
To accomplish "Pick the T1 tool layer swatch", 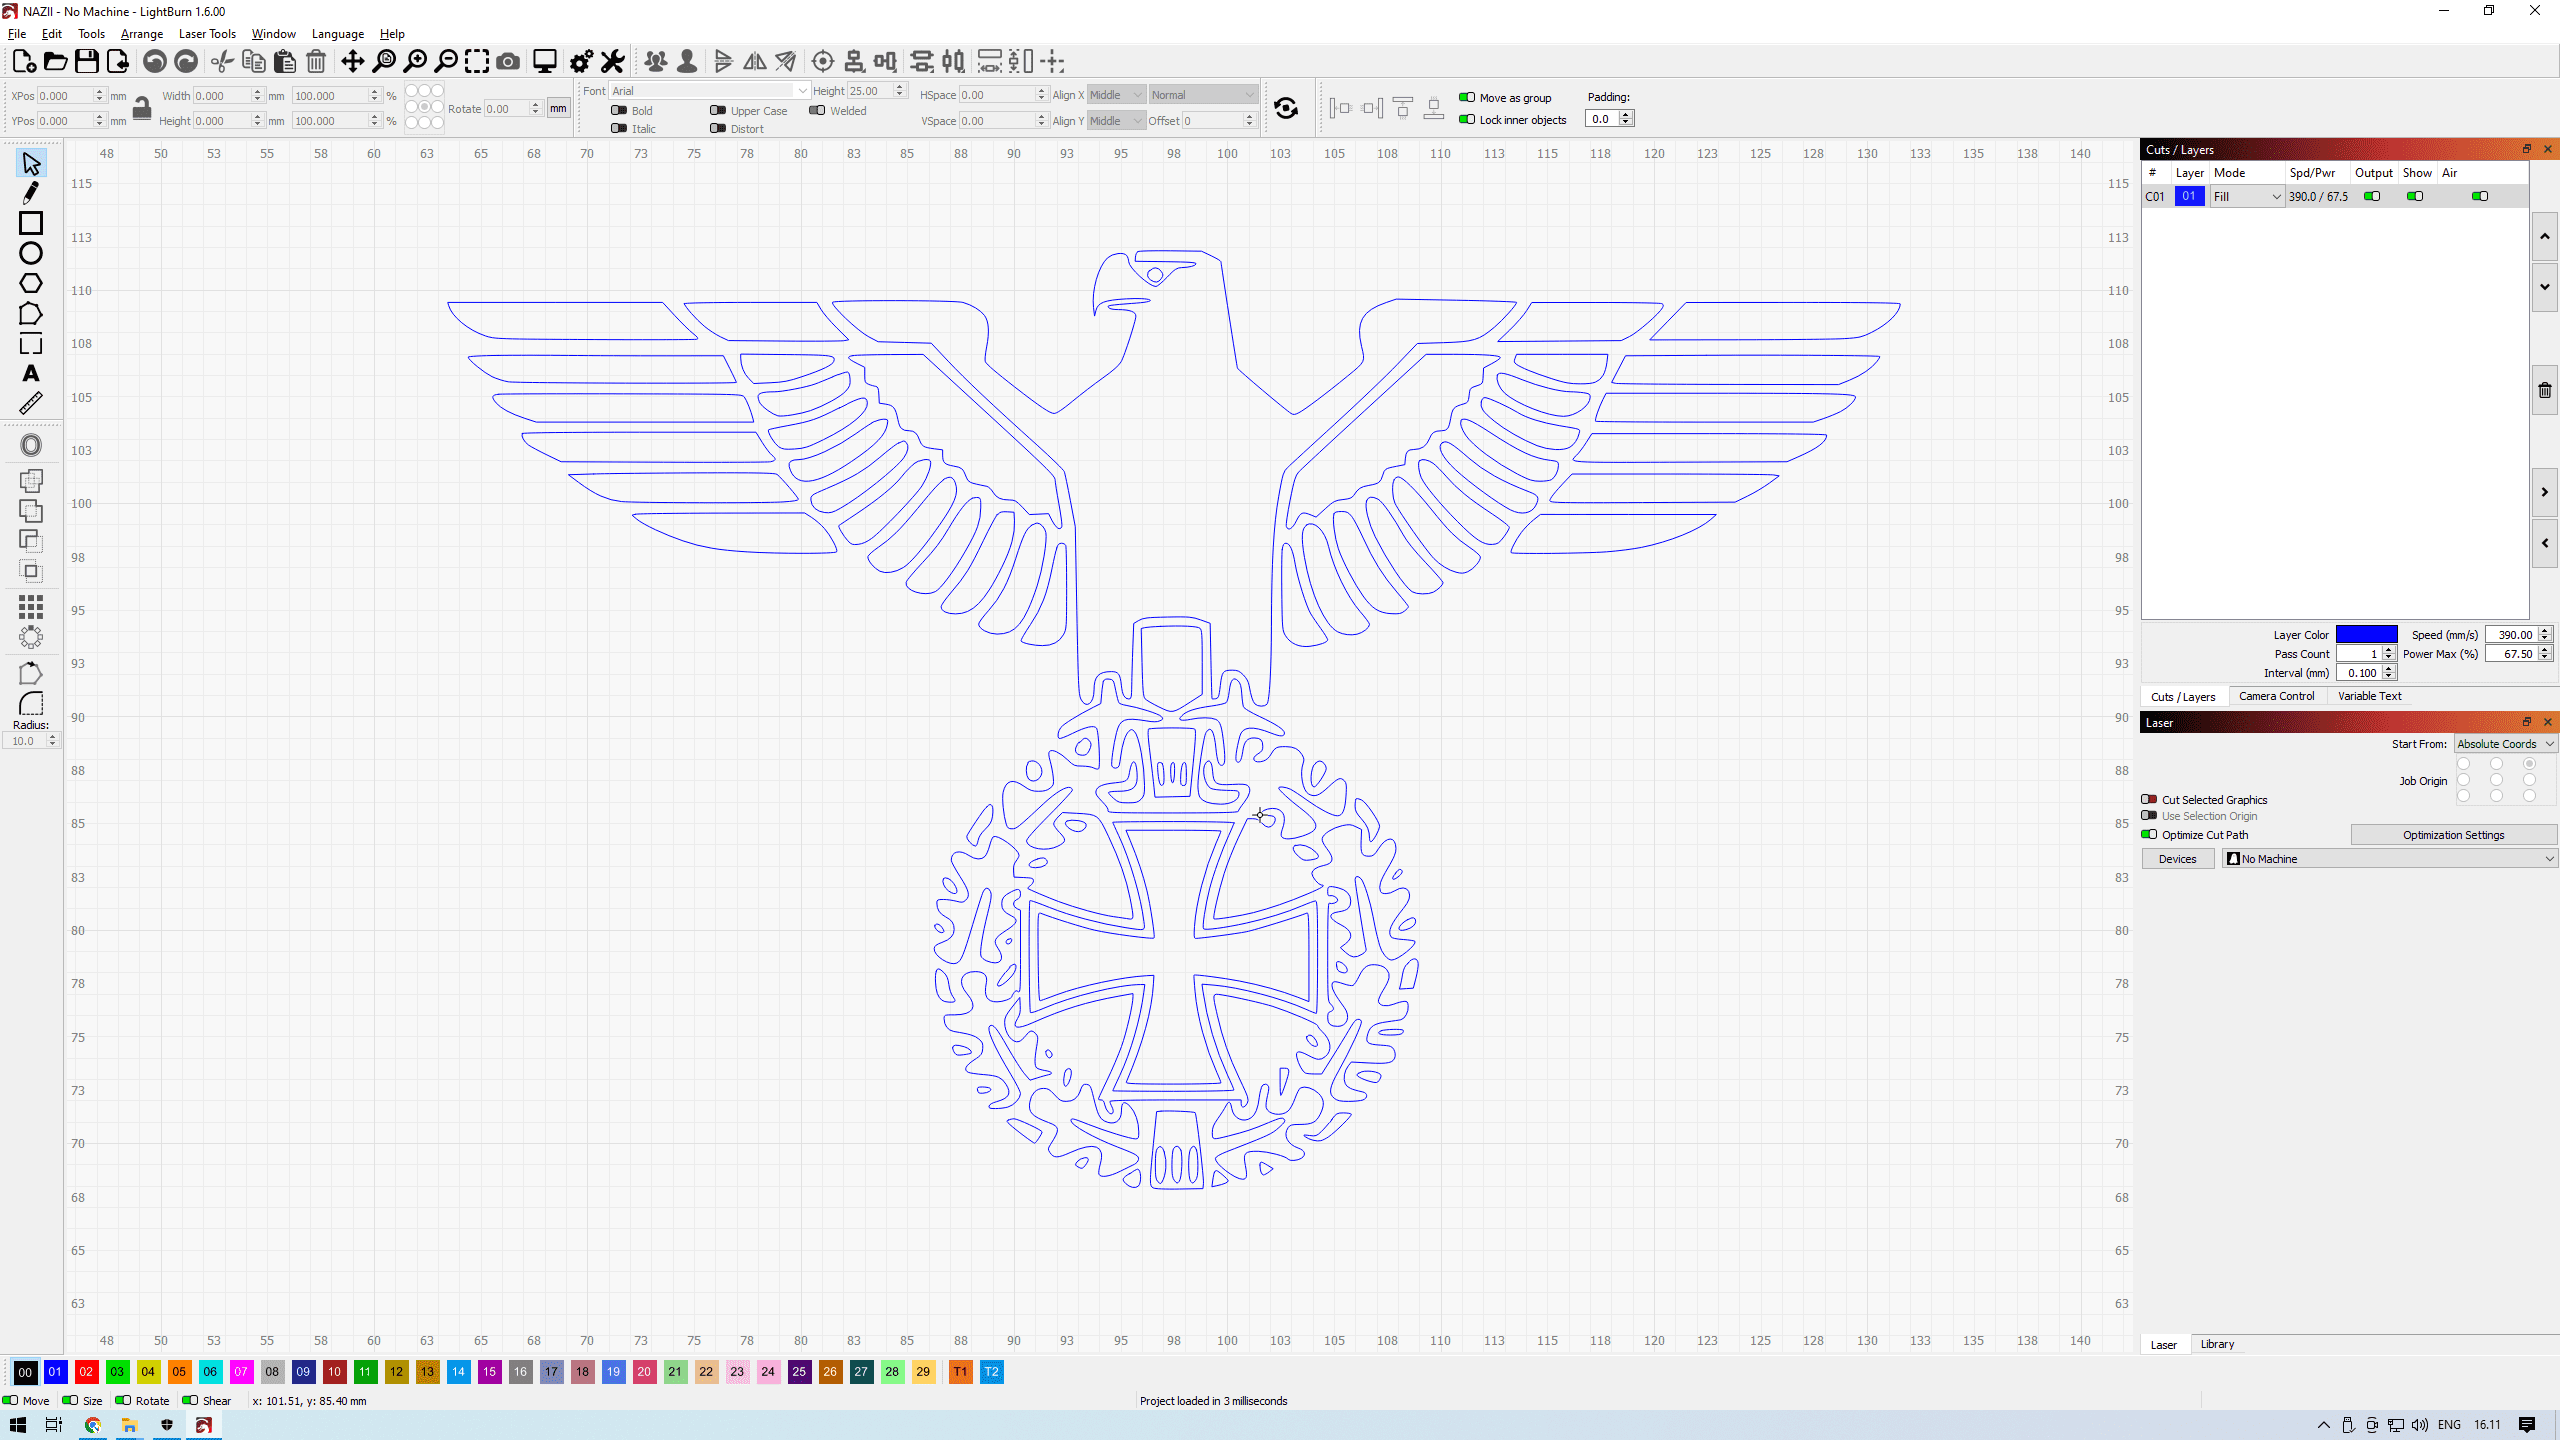I will click(960, 1372).
